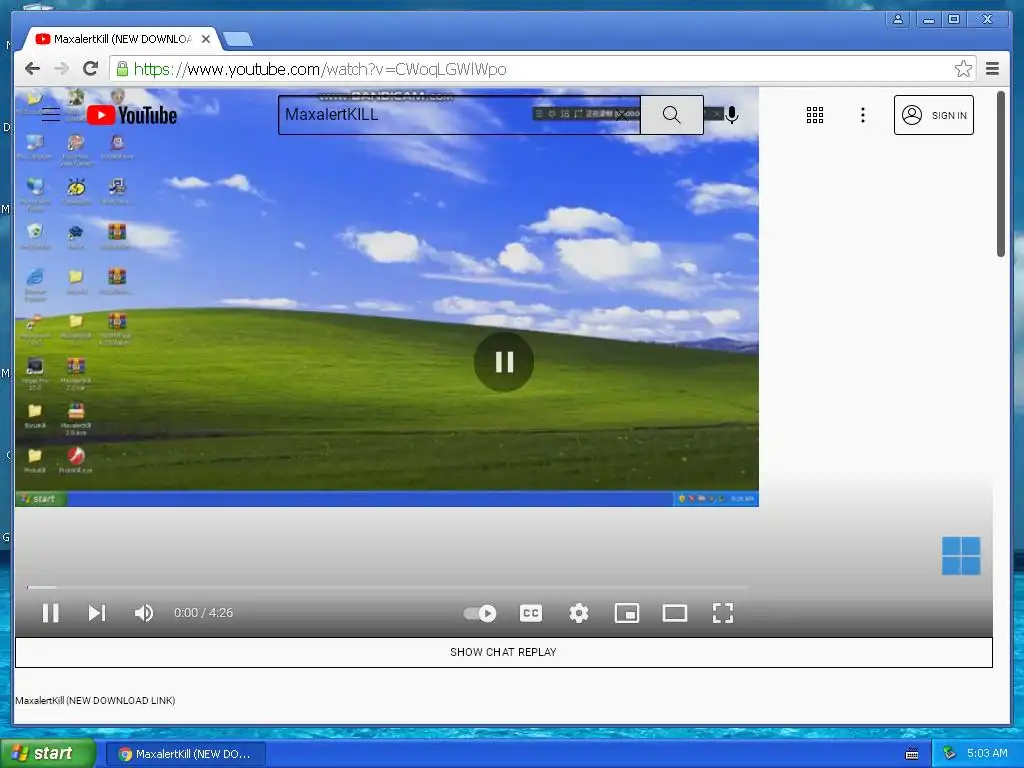The width and height of the screenshot is (1024, 768).
Task: Click the Windows logo channel watermark
Action: 961,556
